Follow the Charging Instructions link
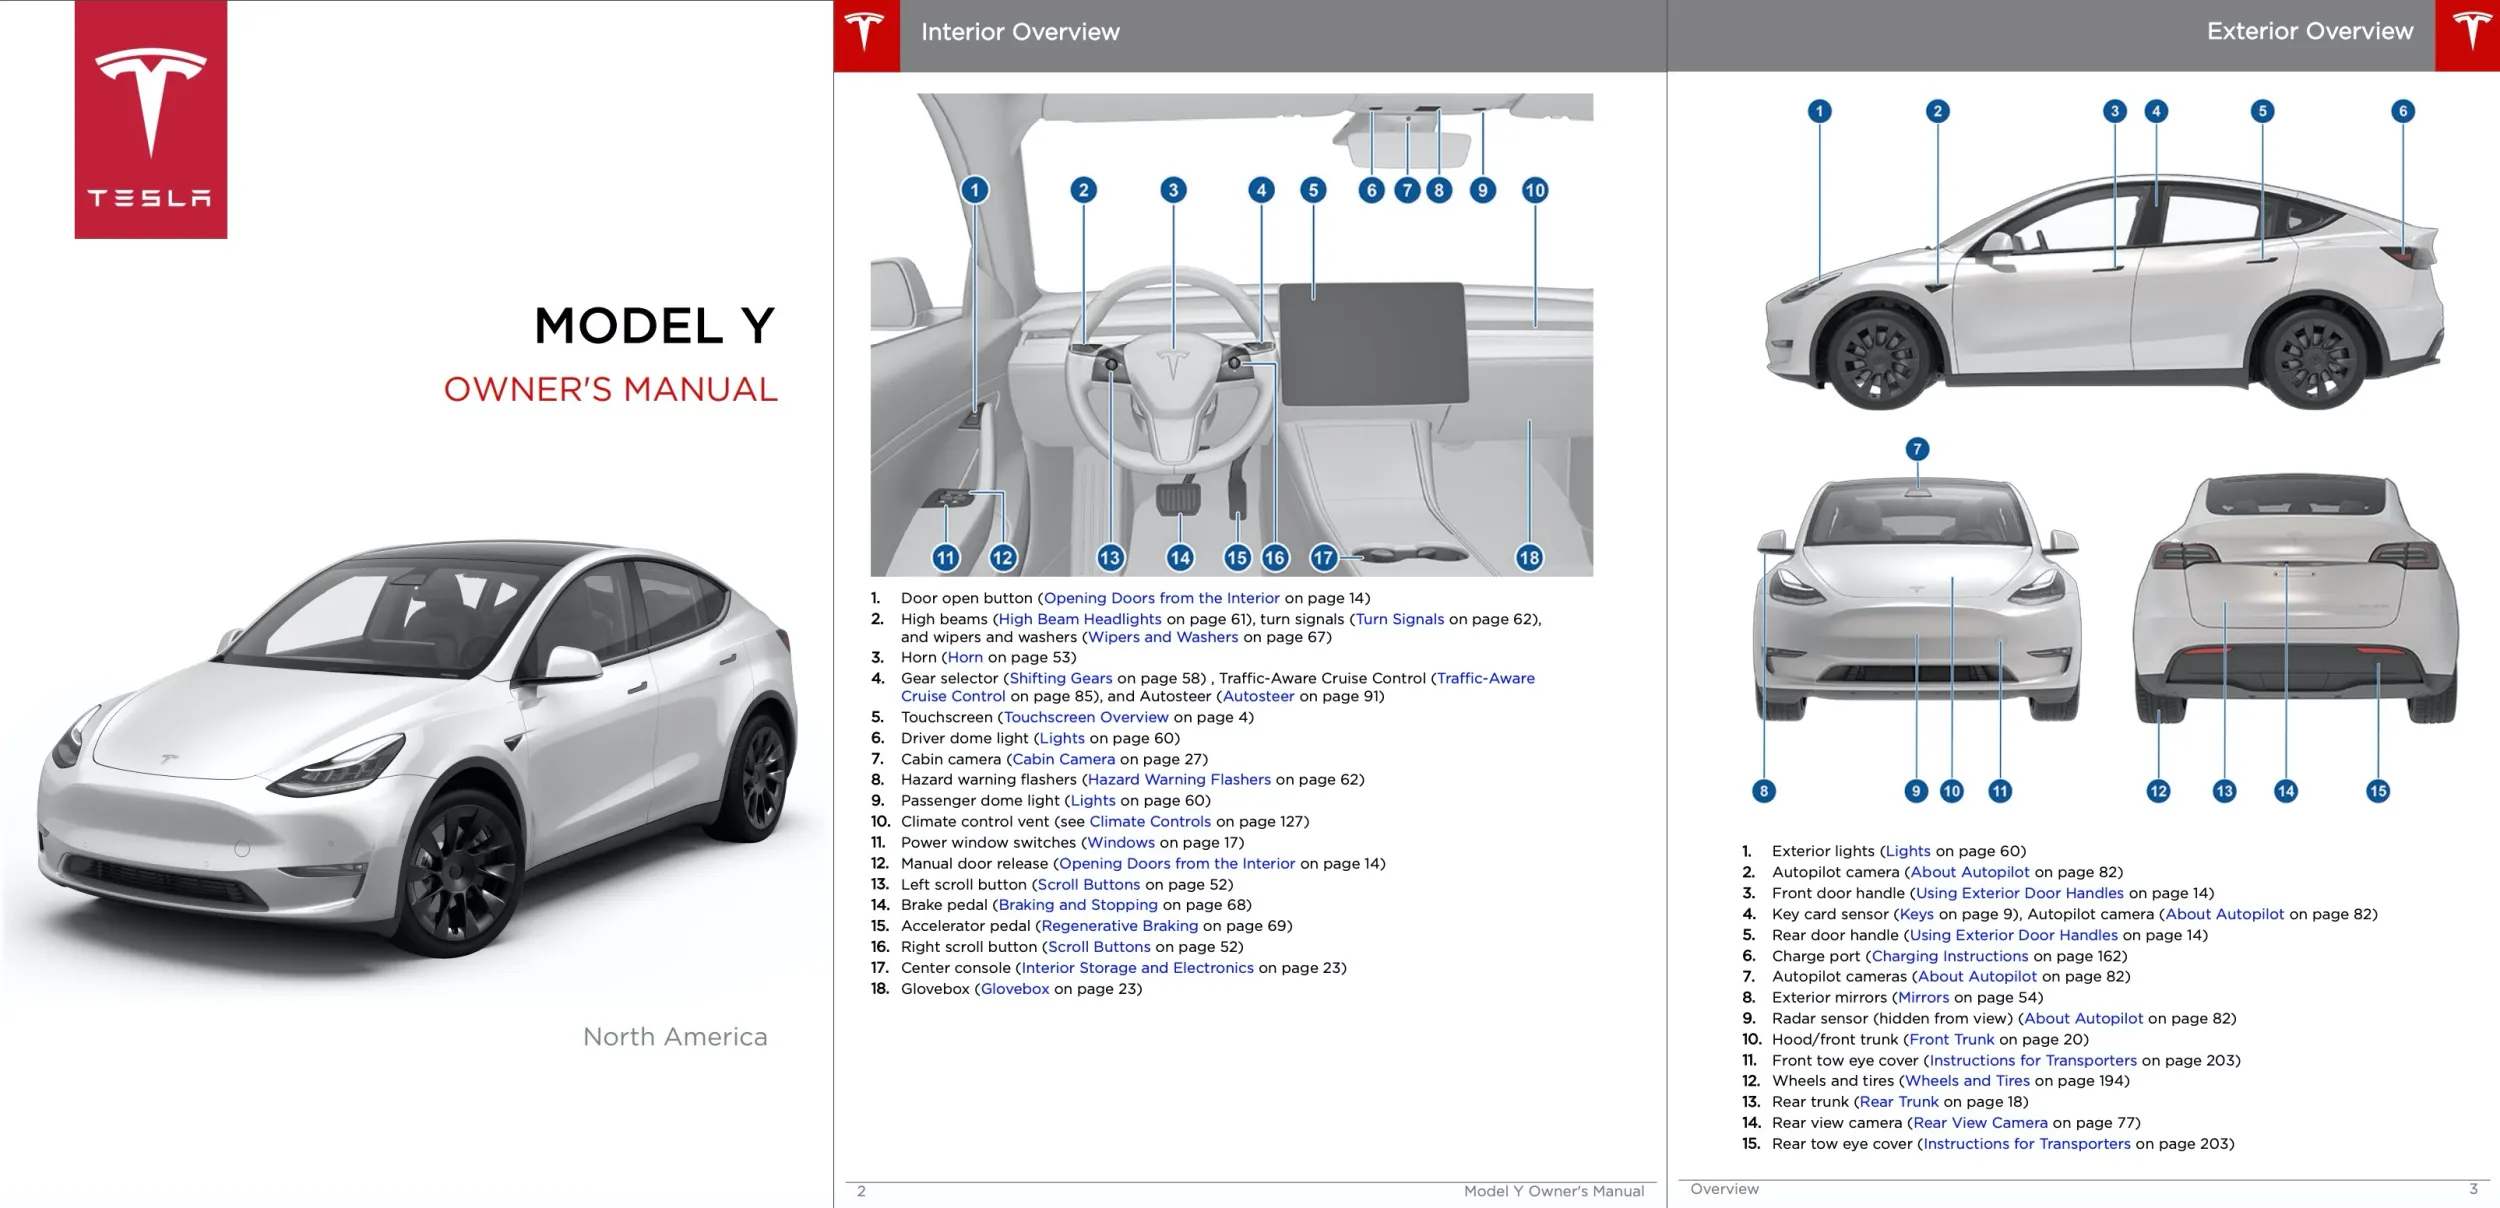The image size is (2500, 1208). [1949, 956]
